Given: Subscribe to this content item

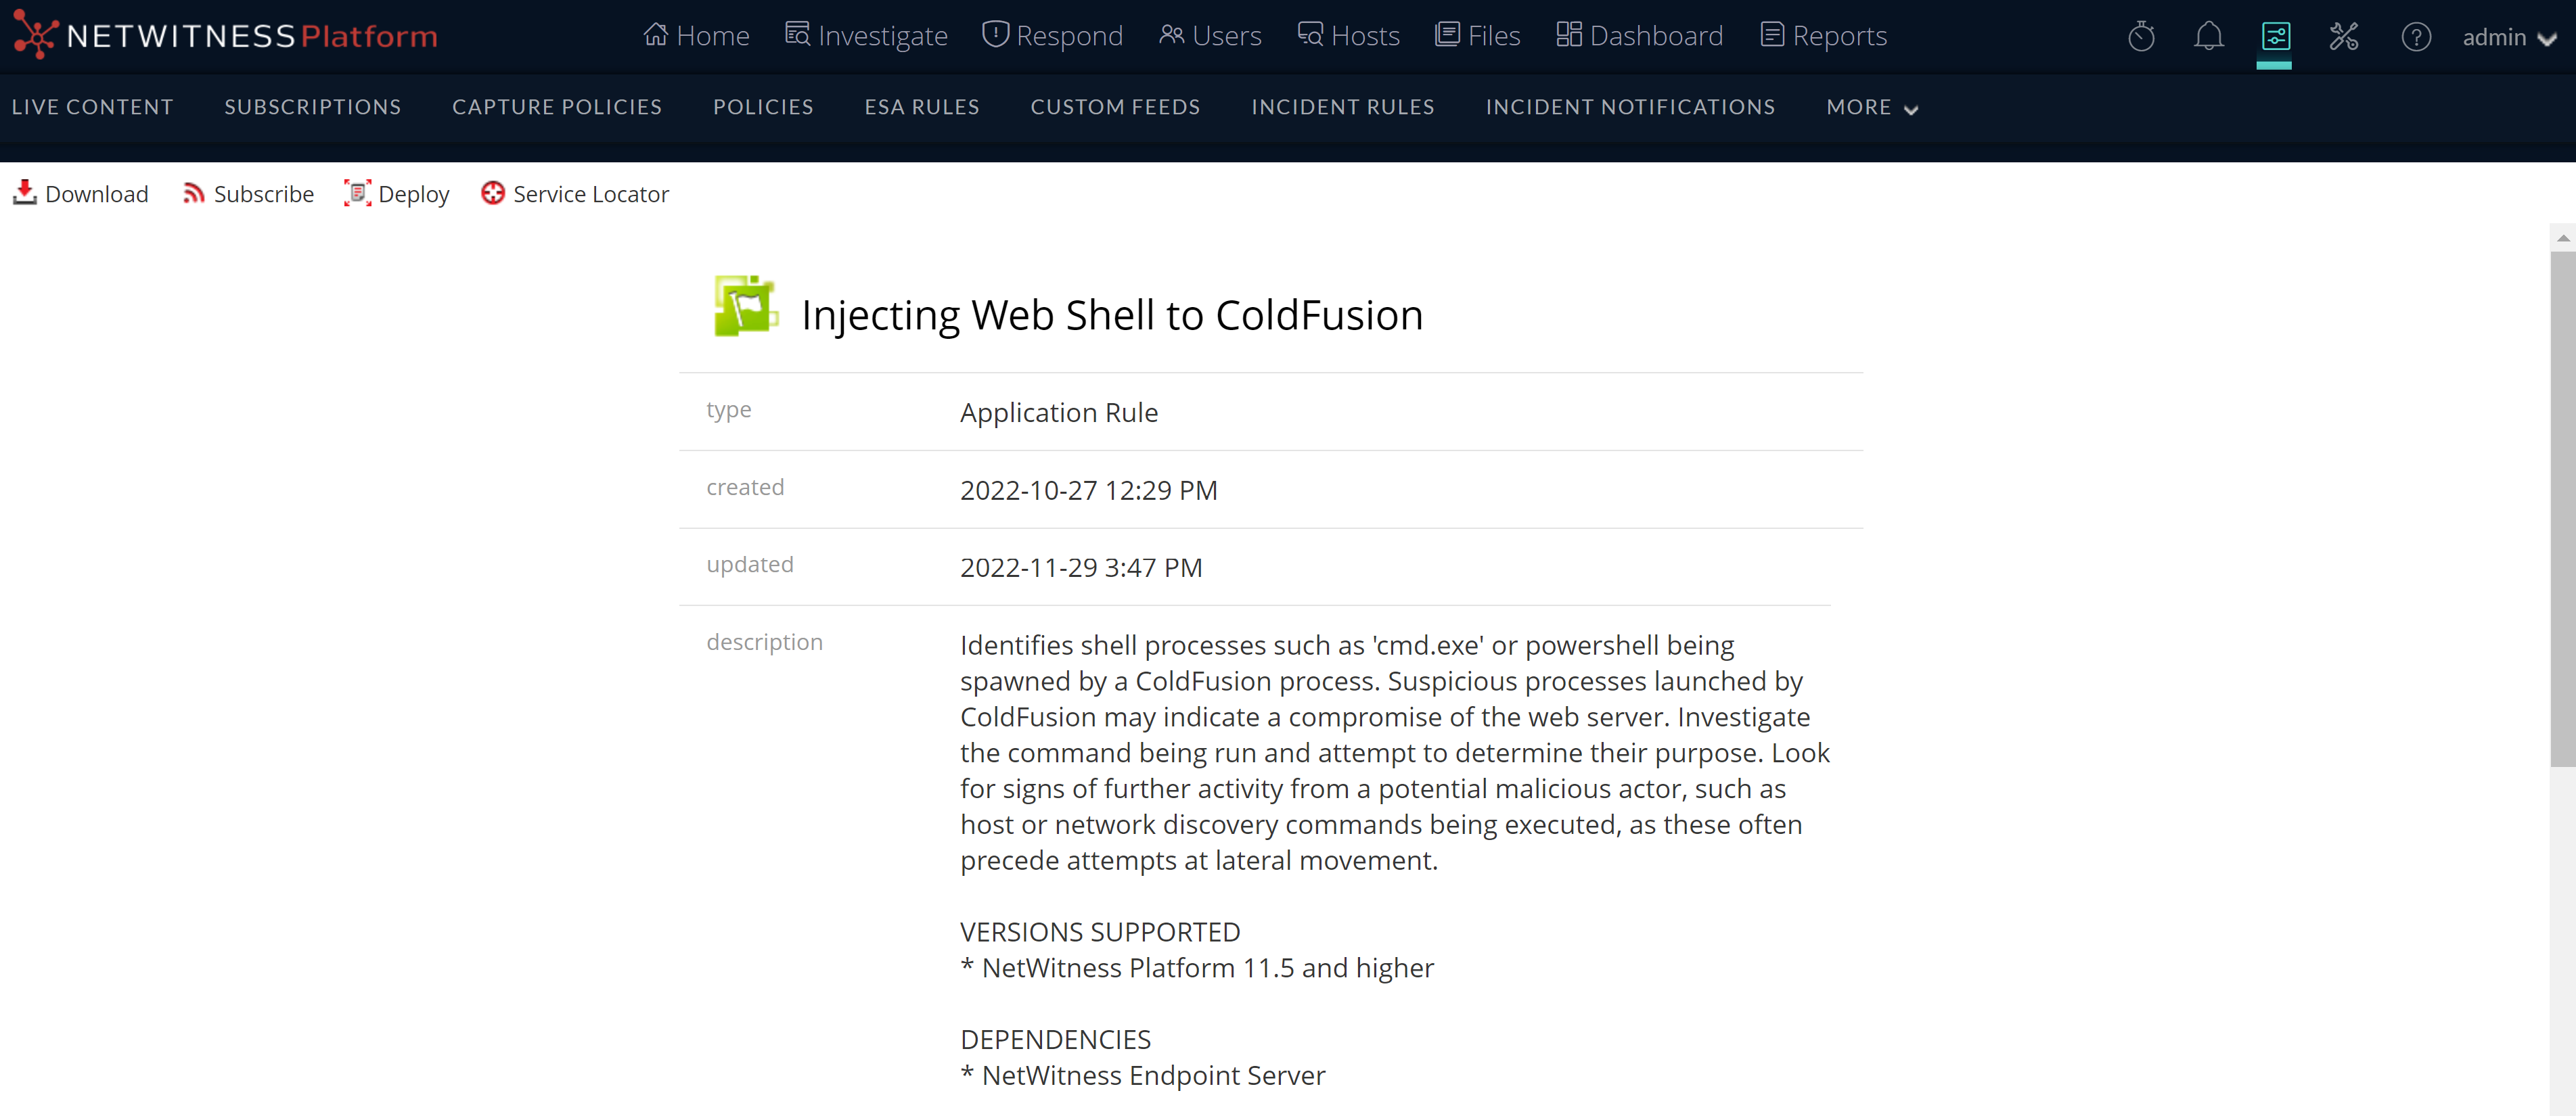Looking at the screenshot, I should (248, 193).
